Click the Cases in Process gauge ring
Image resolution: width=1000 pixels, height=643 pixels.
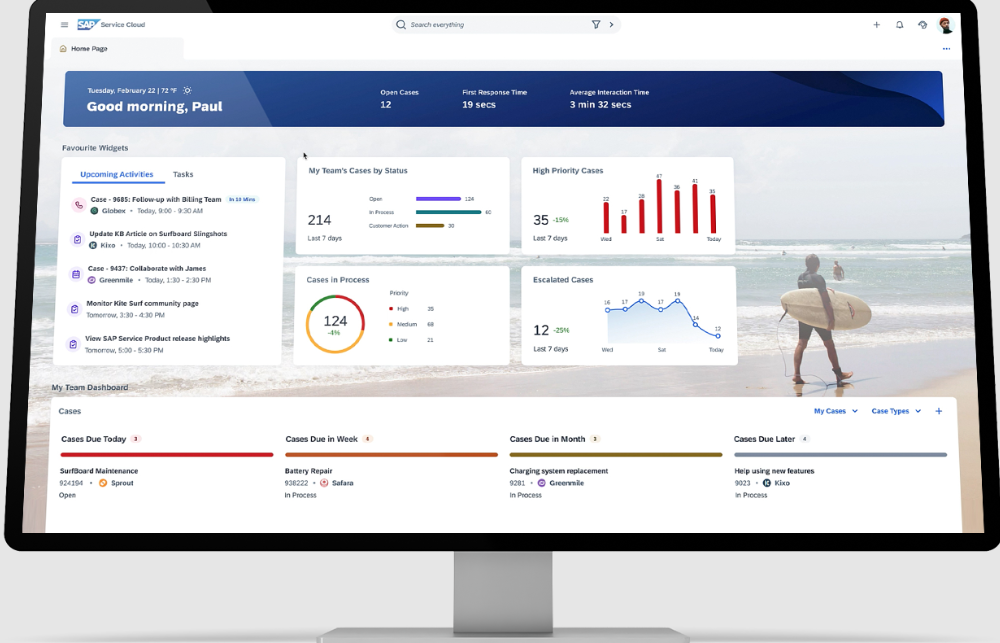pyautogui.click(x=334, y=323)
